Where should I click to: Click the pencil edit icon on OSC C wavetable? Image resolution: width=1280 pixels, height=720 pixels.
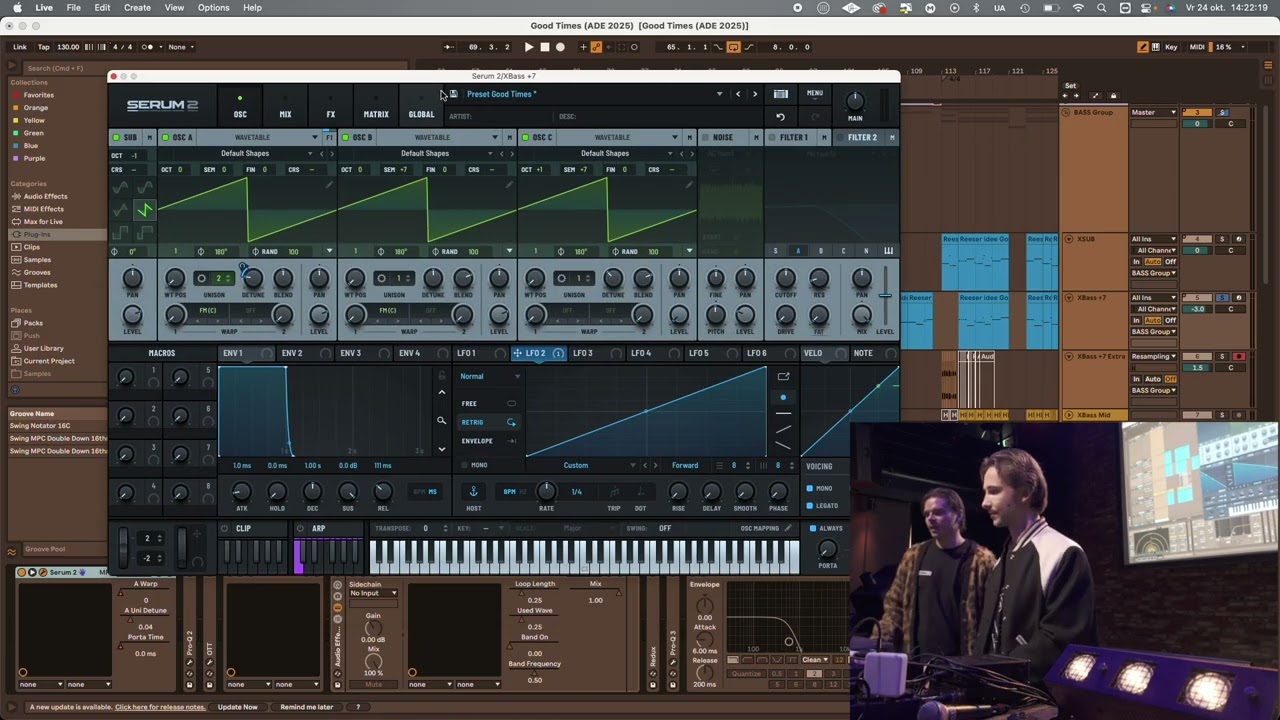(689, 184)
